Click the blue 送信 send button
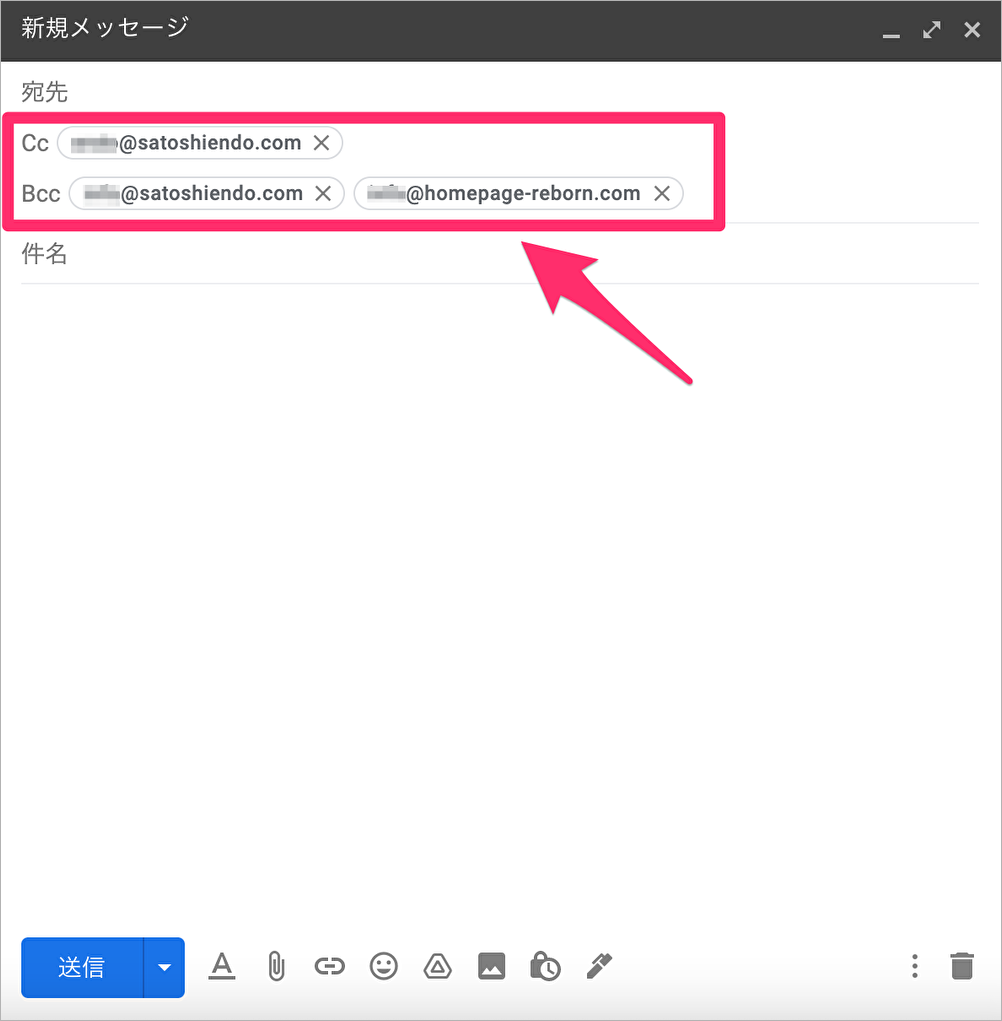The width and height of the screenshot is (1002, 1021). (x=82, y=967)
